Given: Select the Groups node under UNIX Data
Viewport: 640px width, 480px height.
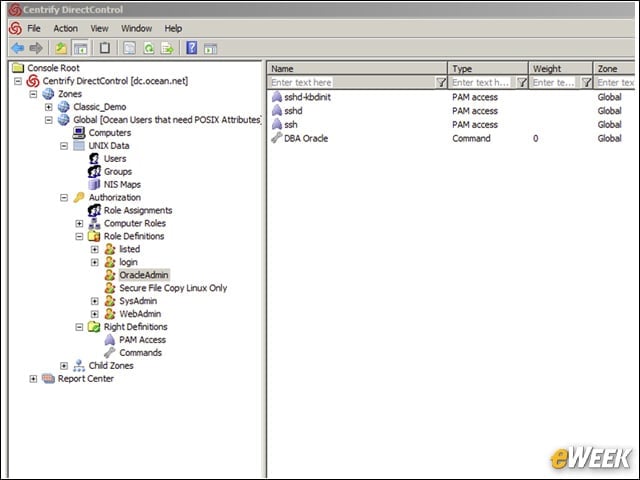Looking at the screenshot, I should coord(118,171).
